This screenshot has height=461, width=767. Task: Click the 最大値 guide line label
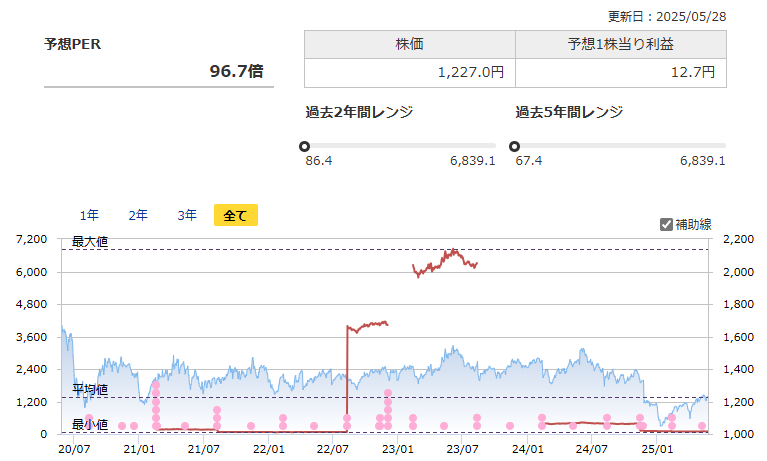tap(89, 242)
